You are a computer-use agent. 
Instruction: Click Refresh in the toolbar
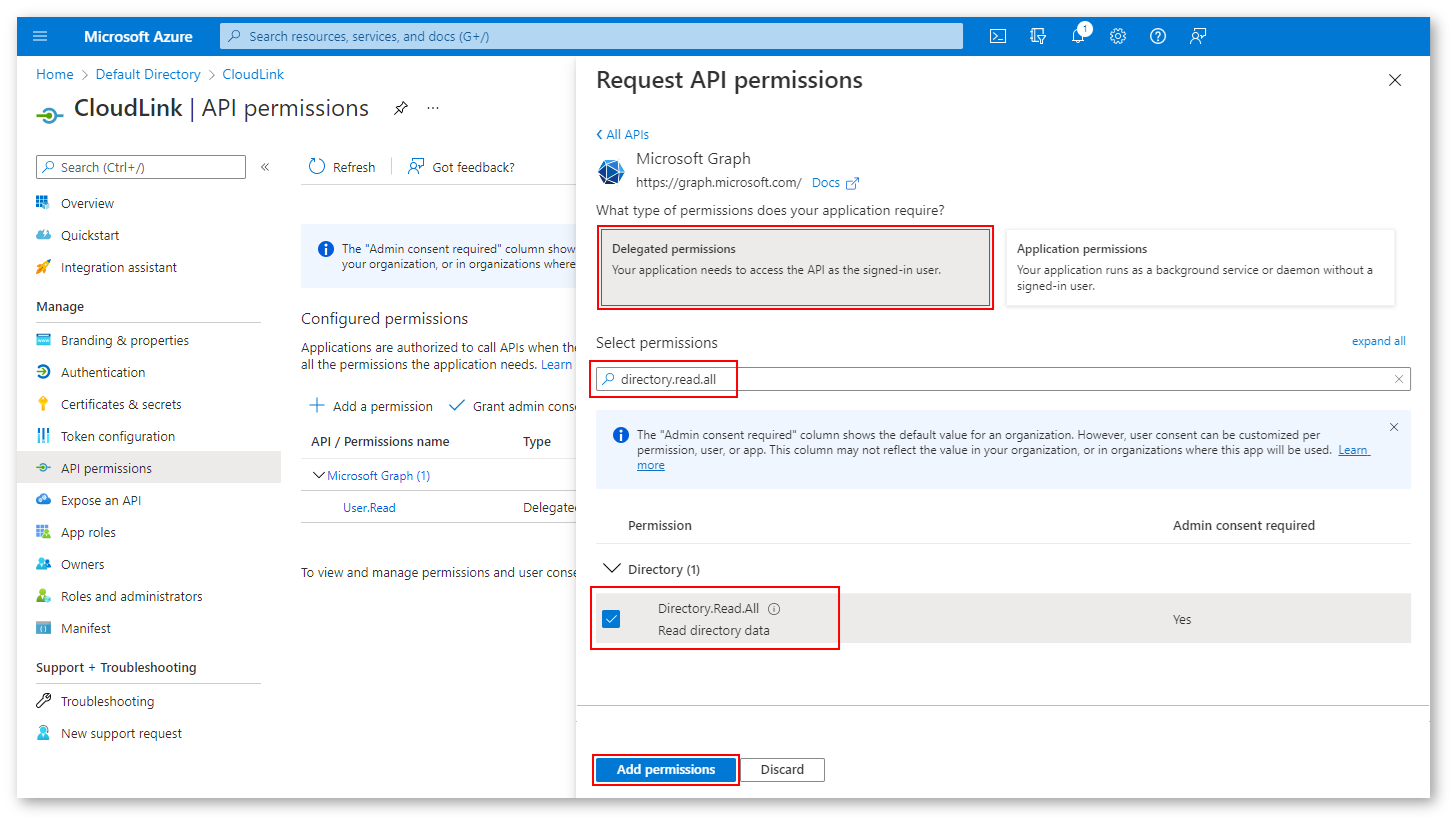[x=342, y=167]
